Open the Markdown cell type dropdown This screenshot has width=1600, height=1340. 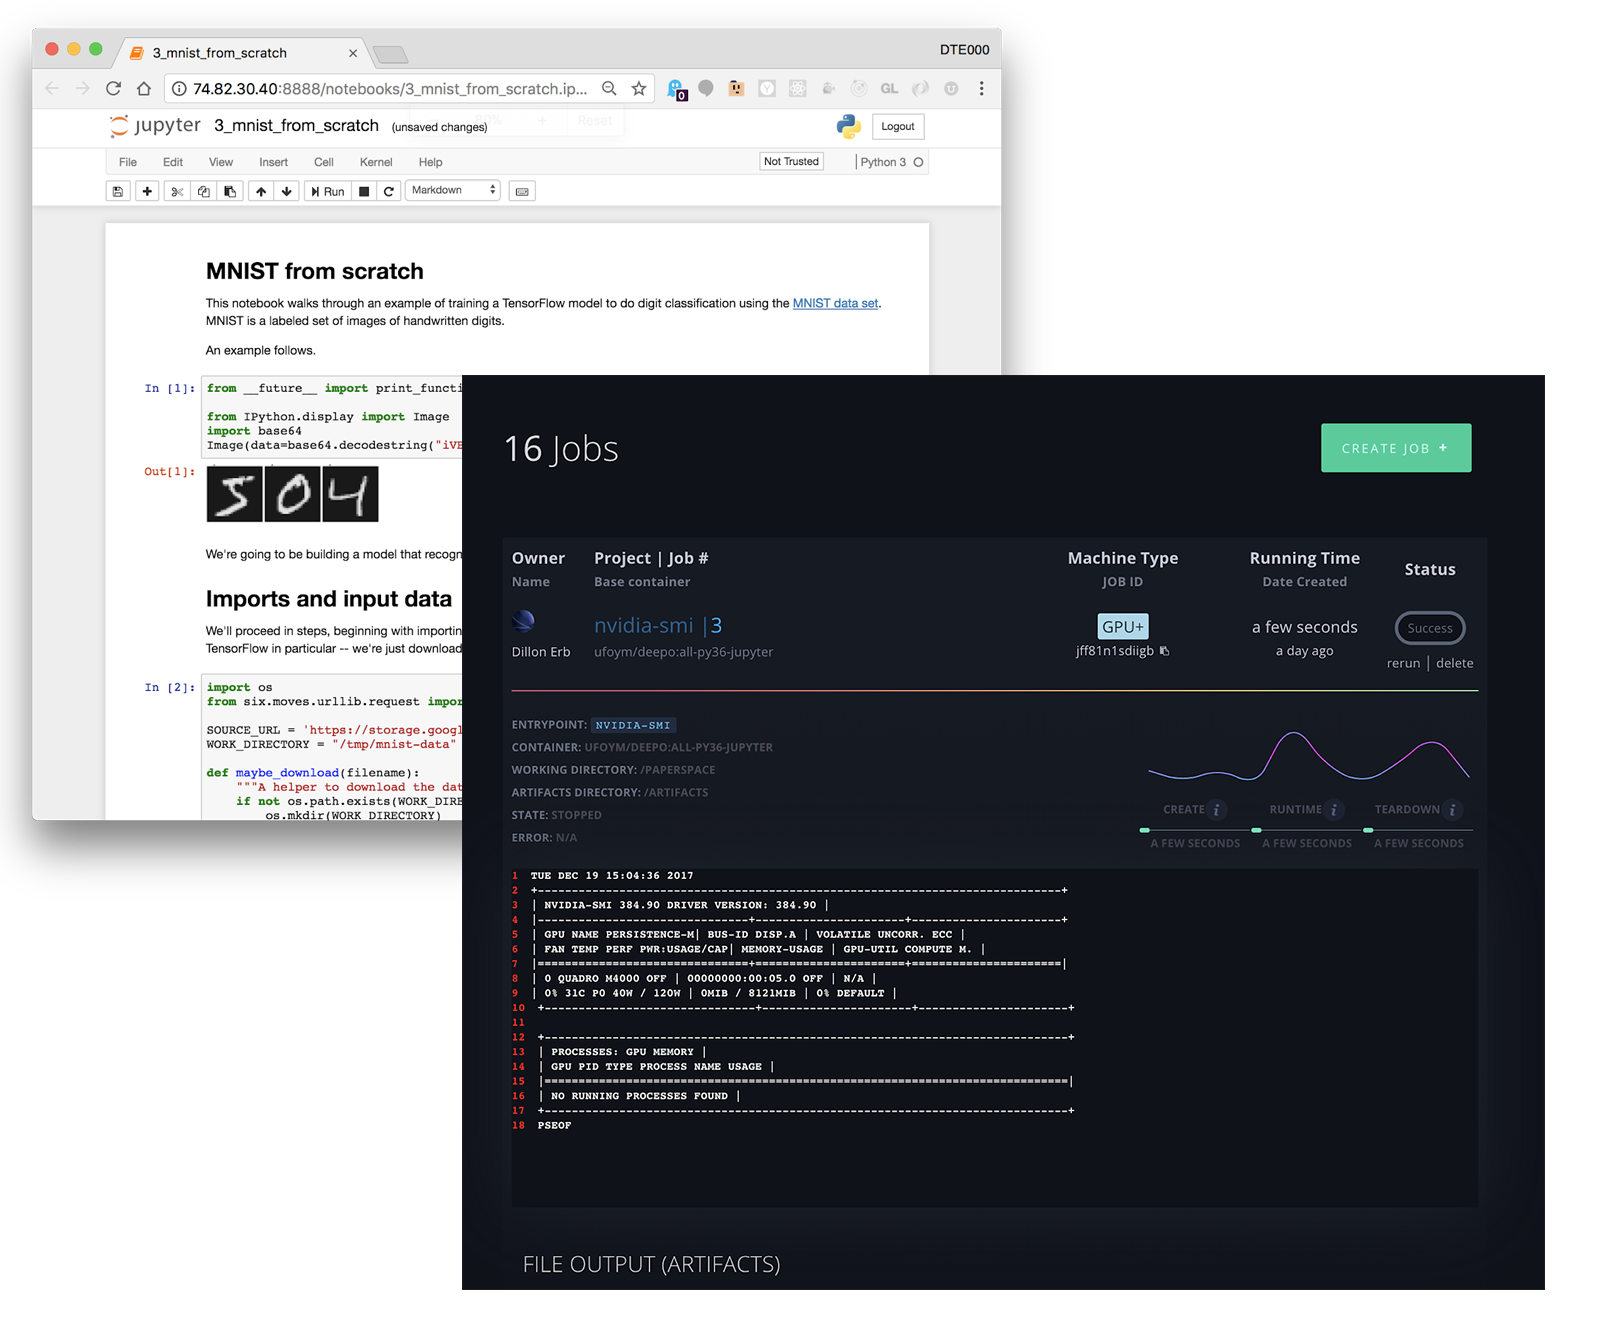click(452, 190)
